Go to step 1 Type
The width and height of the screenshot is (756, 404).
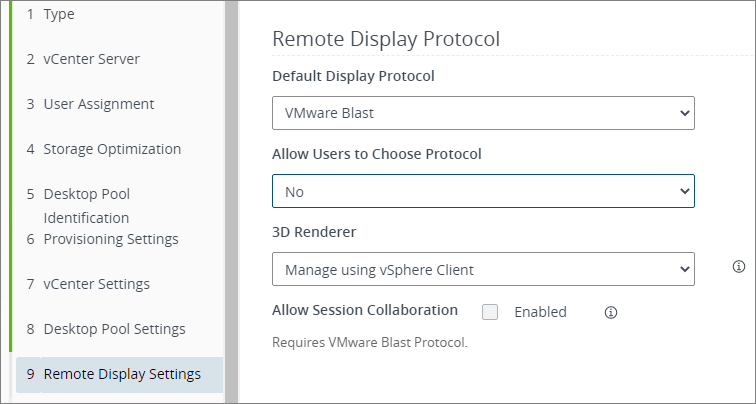58,14
